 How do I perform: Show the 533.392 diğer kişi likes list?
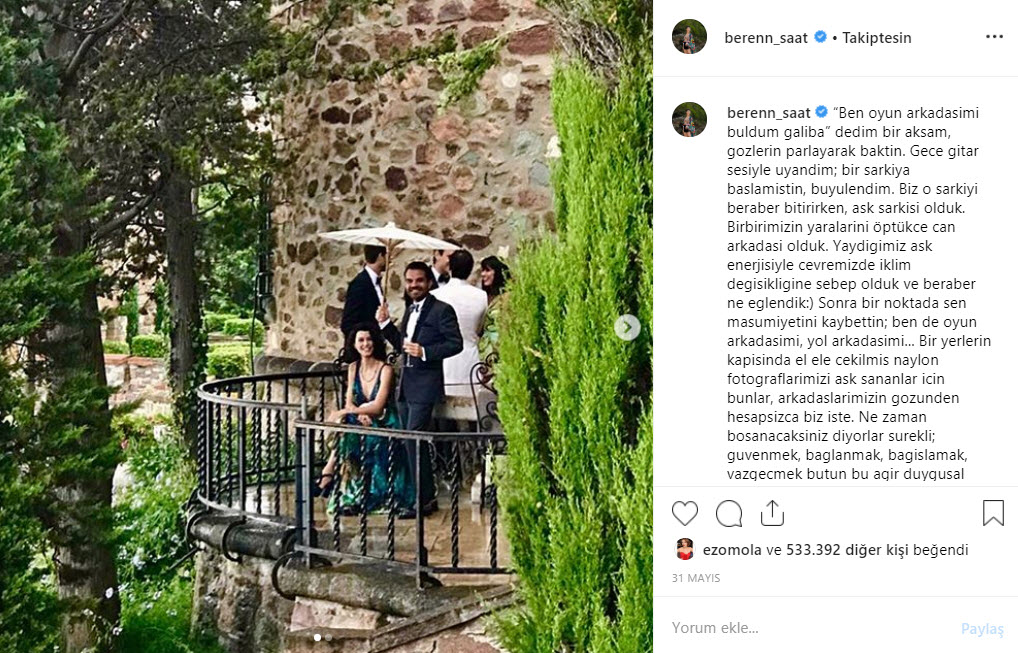(x=847, y=550)
